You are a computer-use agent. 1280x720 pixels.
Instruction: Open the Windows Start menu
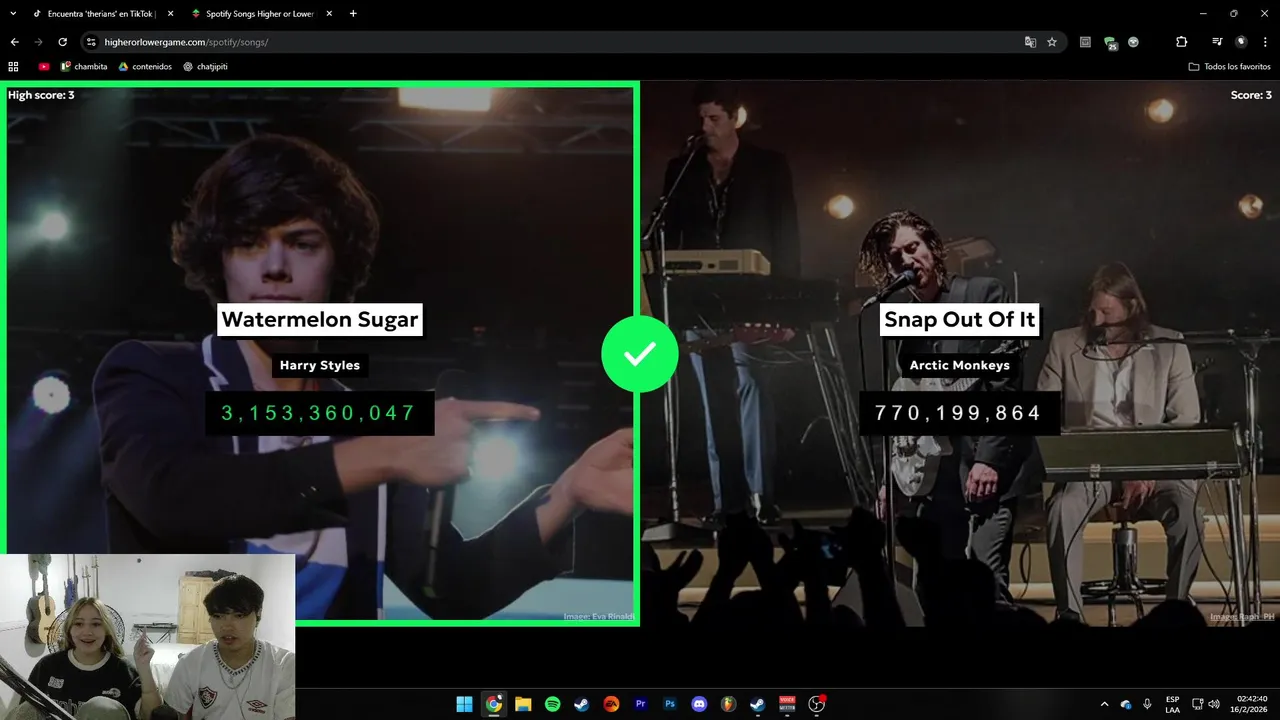tap(464, 704)
